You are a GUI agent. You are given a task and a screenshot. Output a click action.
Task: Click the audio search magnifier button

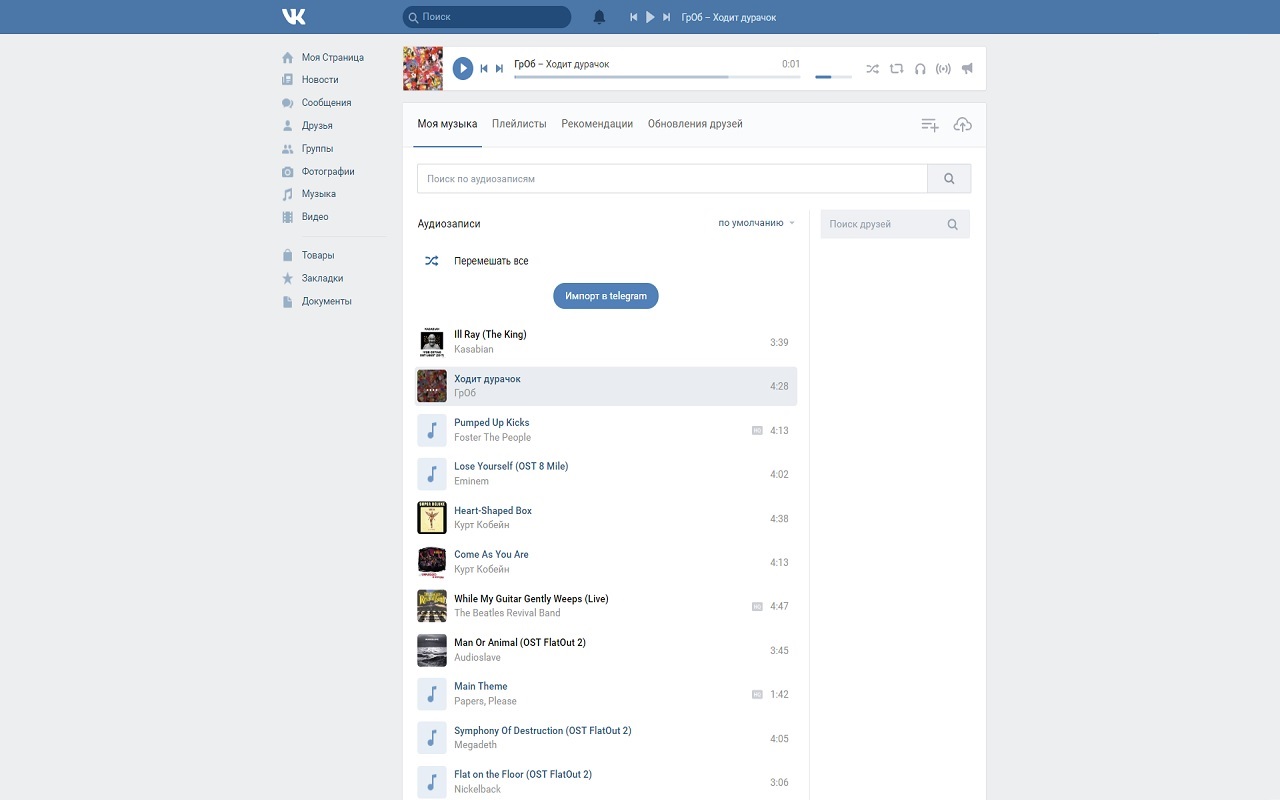(949, 179)
